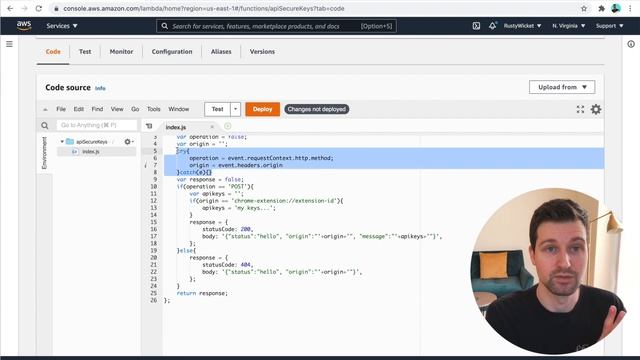Collapse the IDE menu bar arrow
The height and width of the screenshot is (360, 640).
tap(45, 109)
